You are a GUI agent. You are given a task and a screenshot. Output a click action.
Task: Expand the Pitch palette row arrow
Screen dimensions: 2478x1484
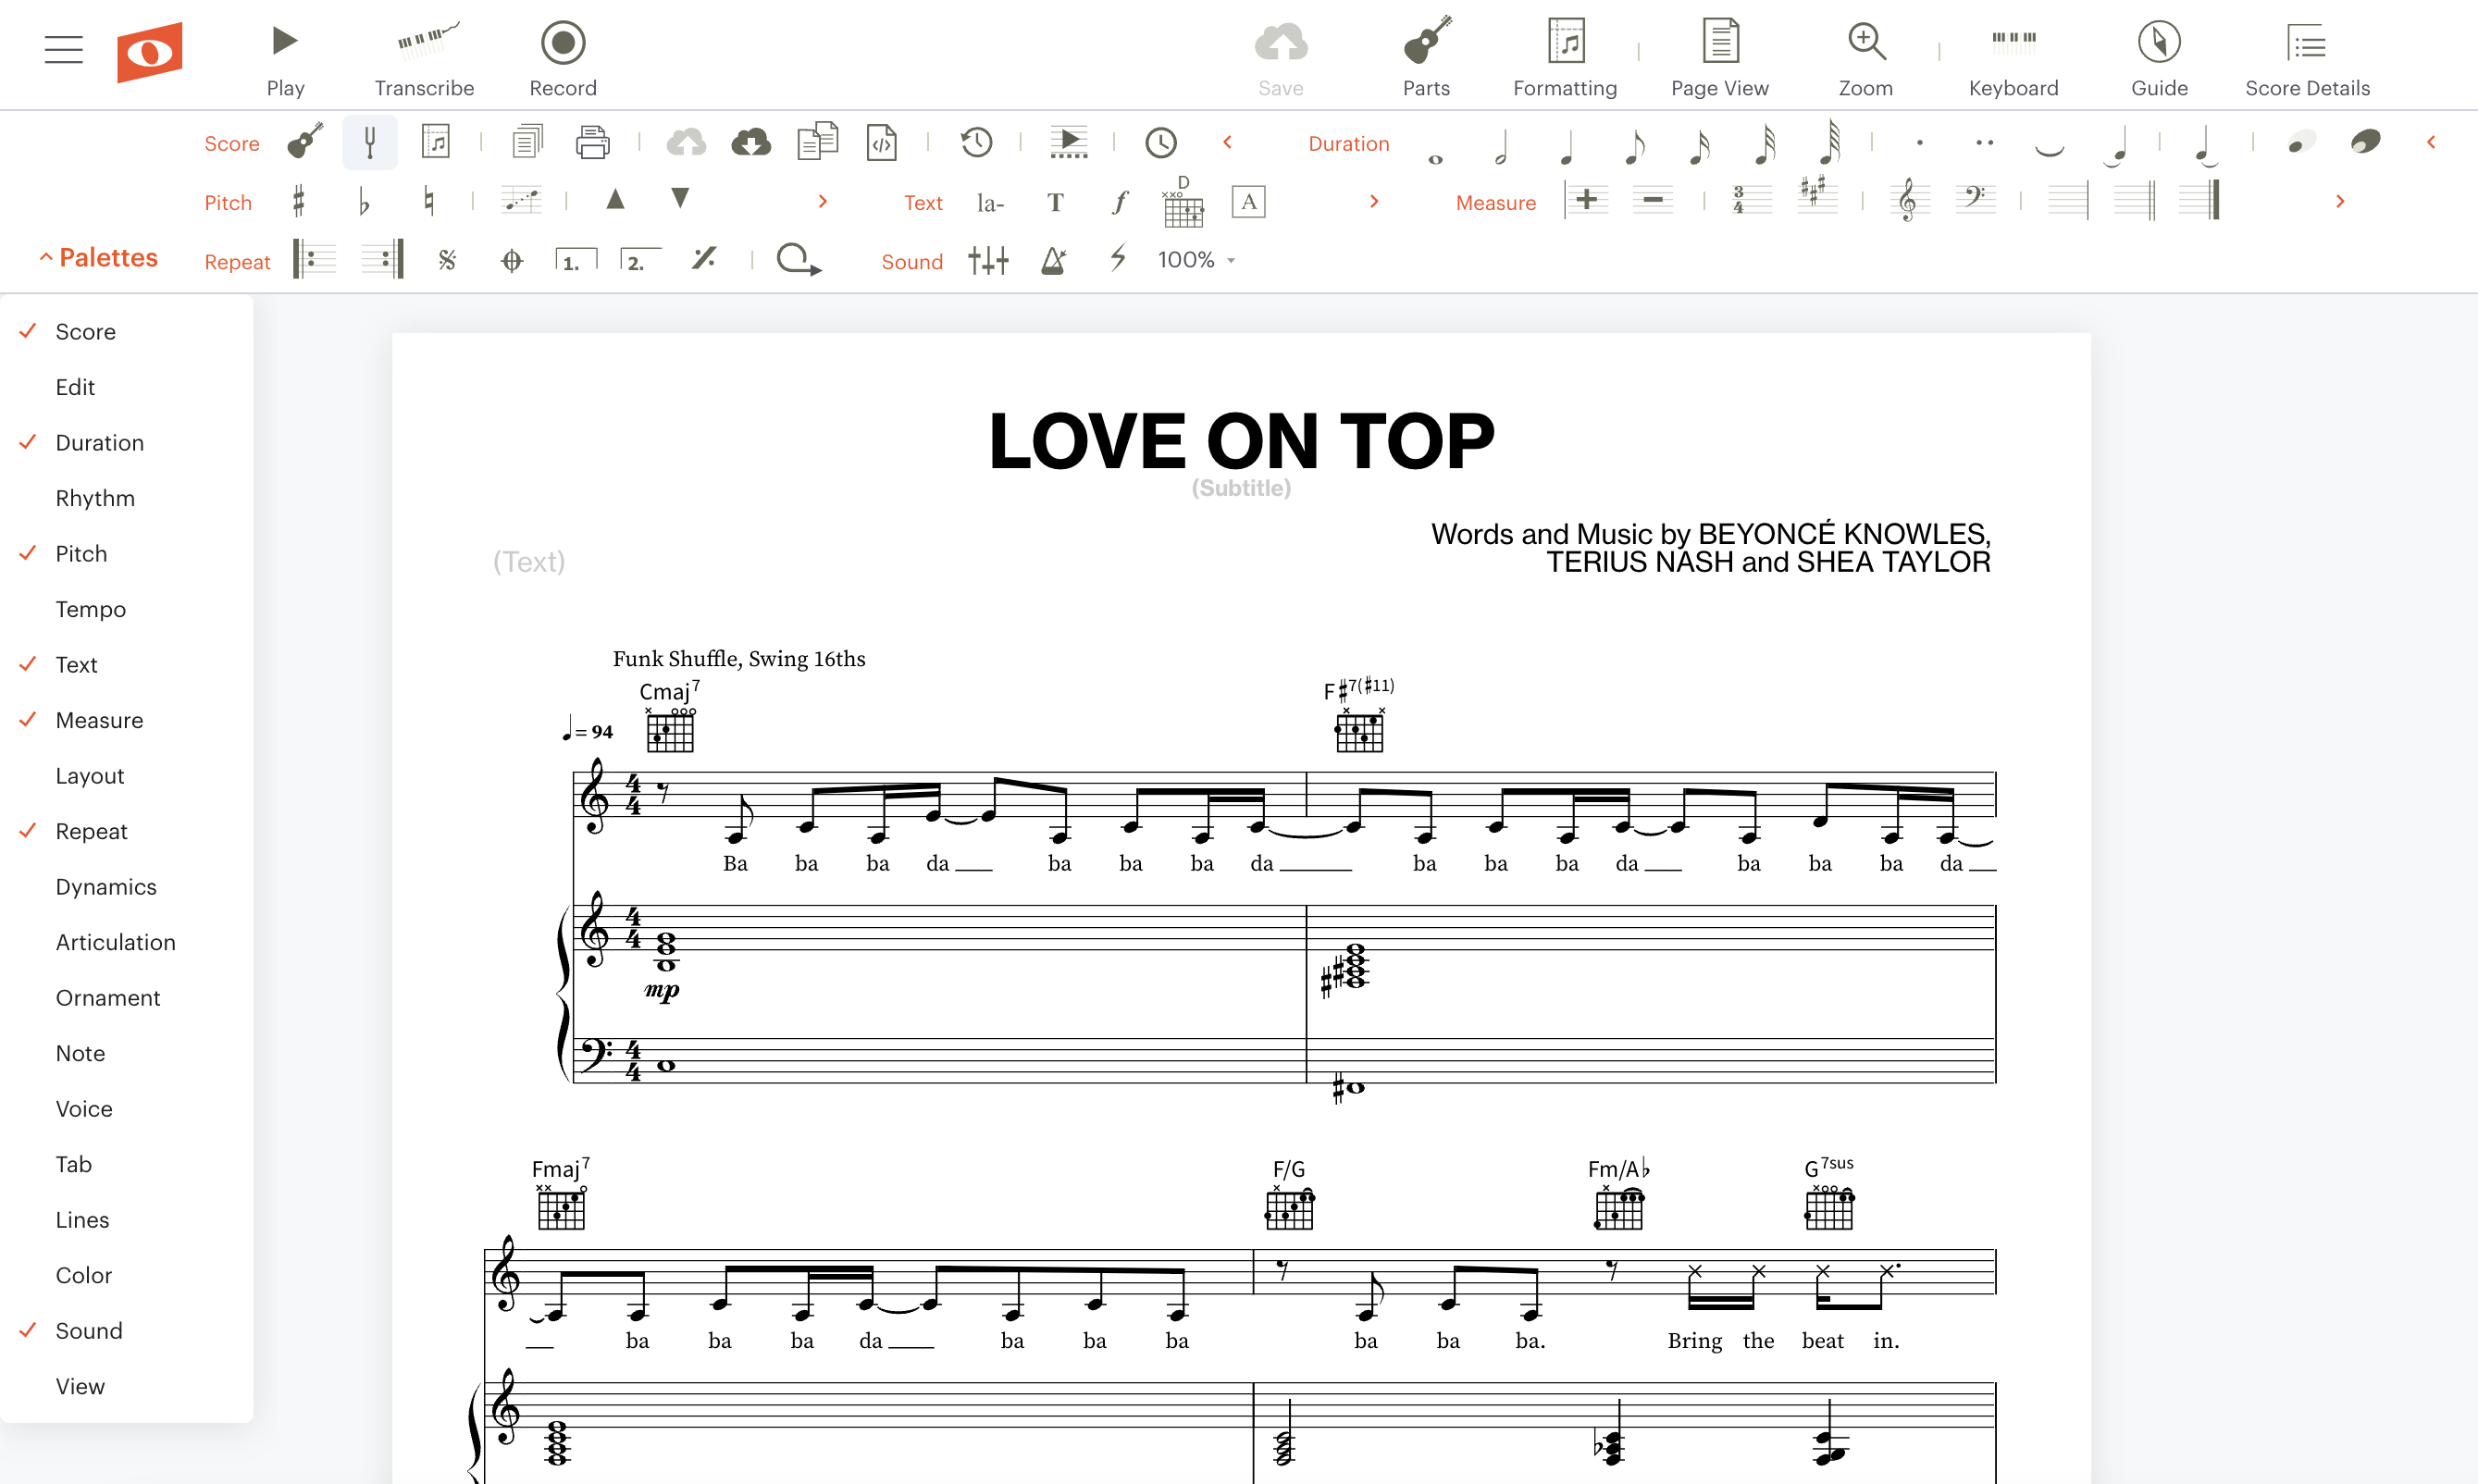[x=823, y=201]
